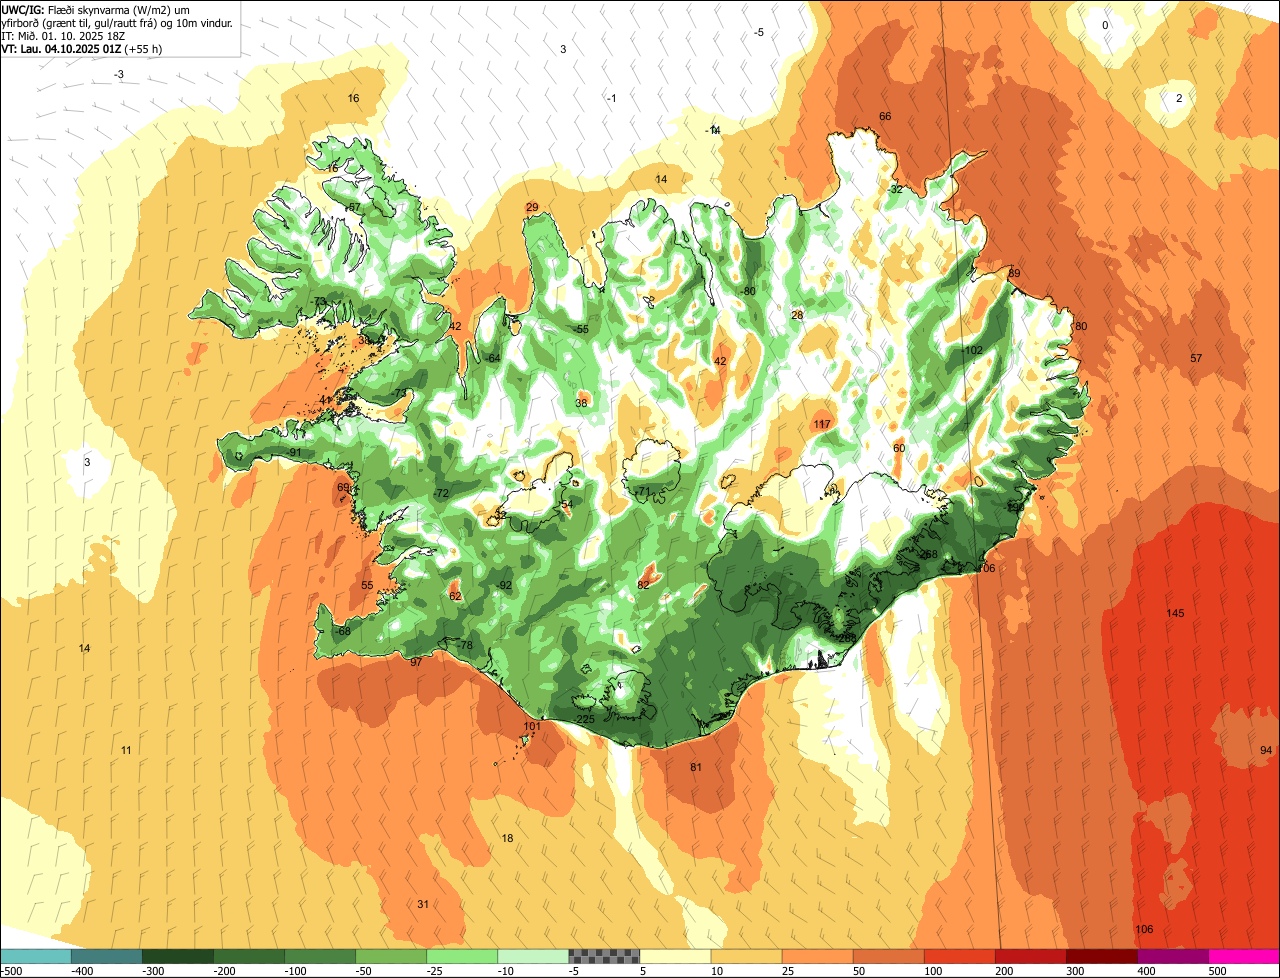Click the '-91' value on the western peninsula
Screen dimensions: 1280x978
click(293, 453)
